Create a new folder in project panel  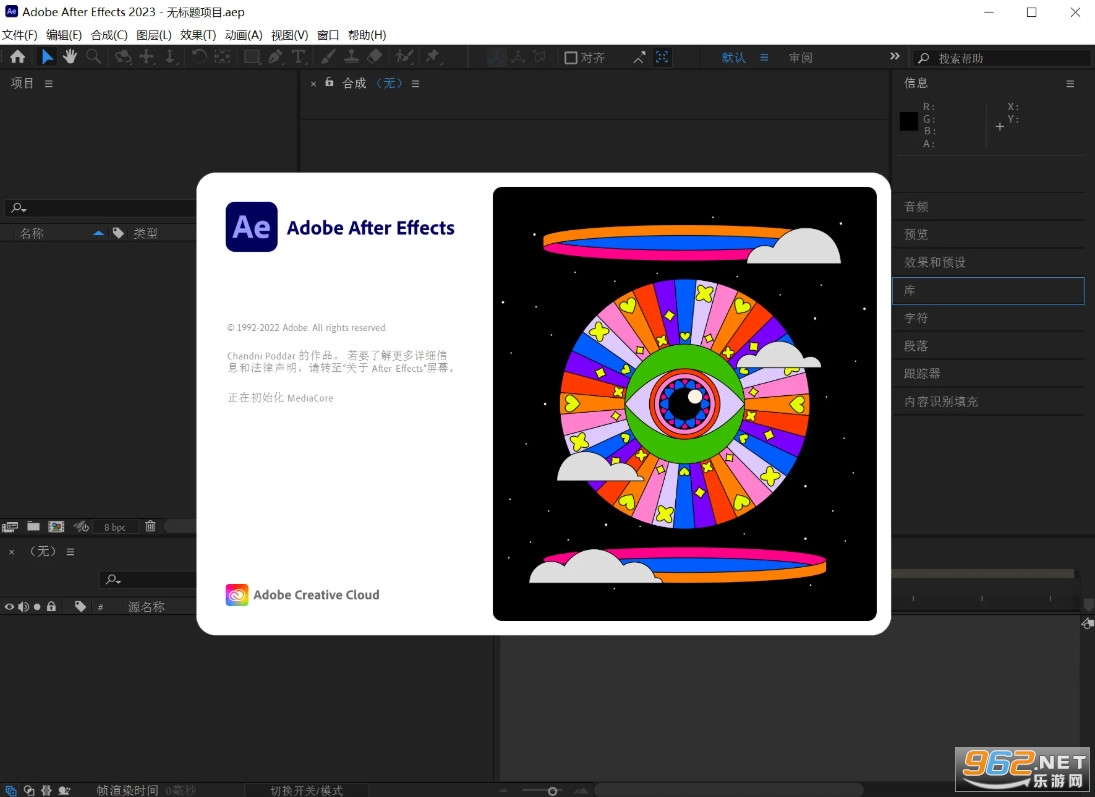tap(33, 526)
